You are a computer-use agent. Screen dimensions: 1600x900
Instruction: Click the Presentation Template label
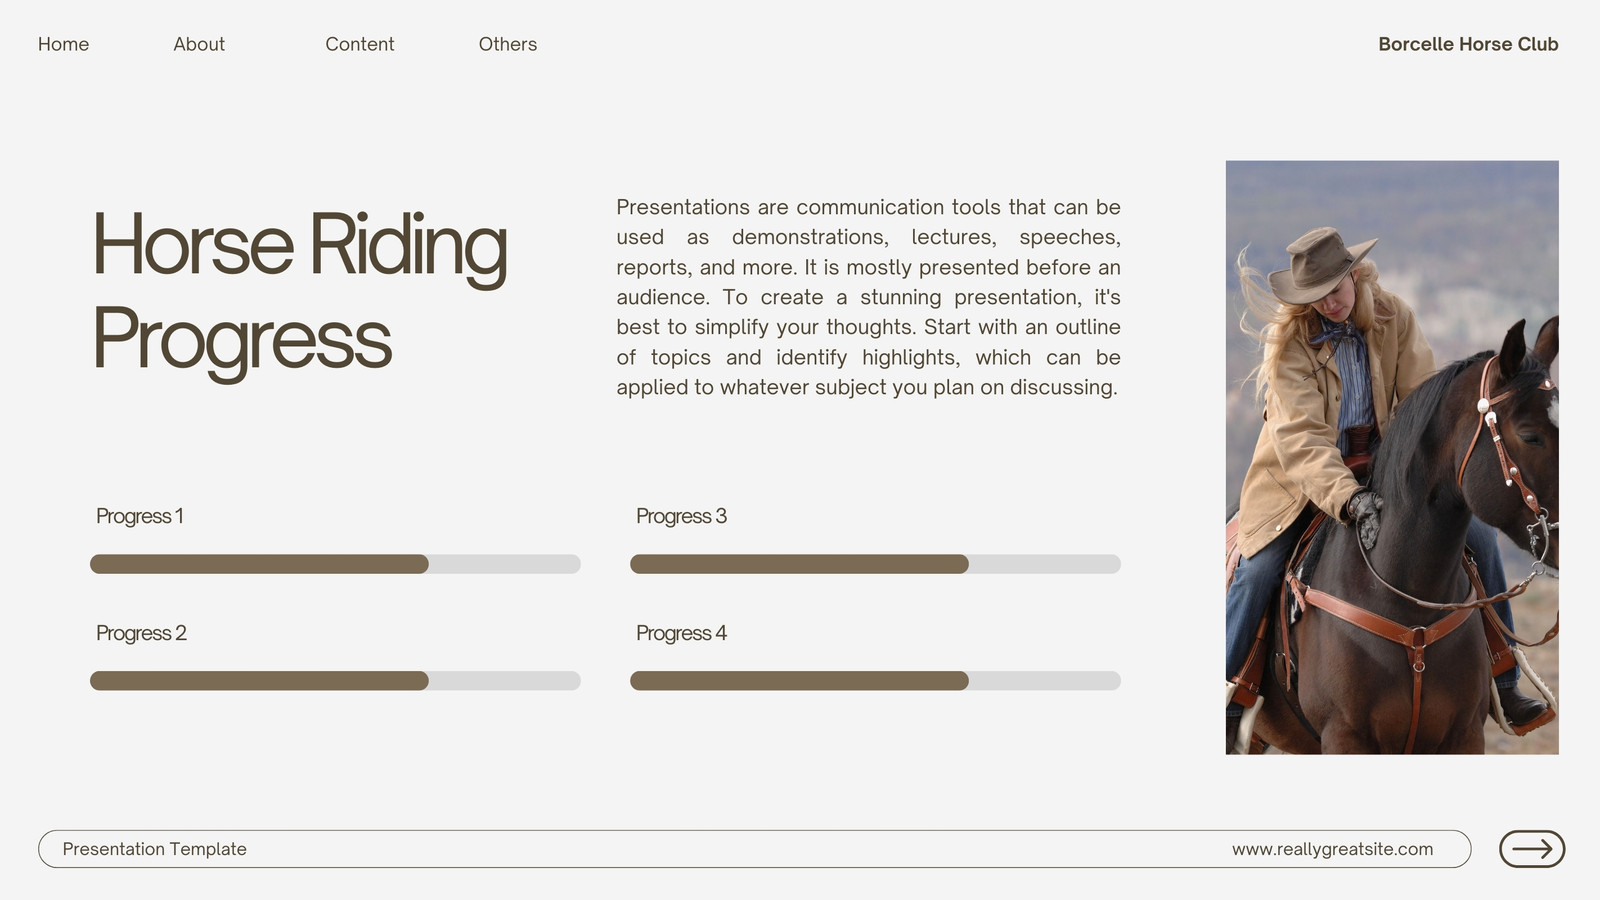tap(155, 849)
